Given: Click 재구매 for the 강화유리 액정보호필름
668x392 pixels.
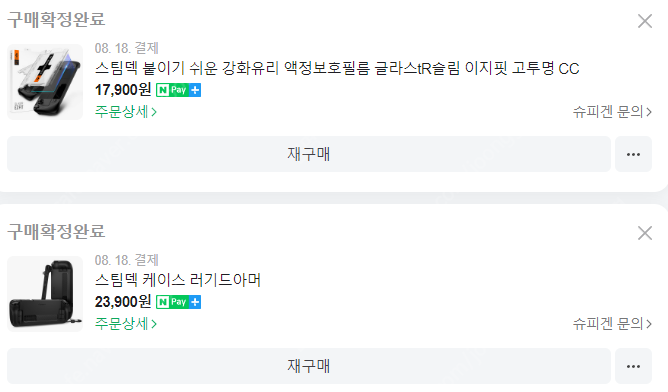Looking at the screenshot, I should [x=309, y=154].
